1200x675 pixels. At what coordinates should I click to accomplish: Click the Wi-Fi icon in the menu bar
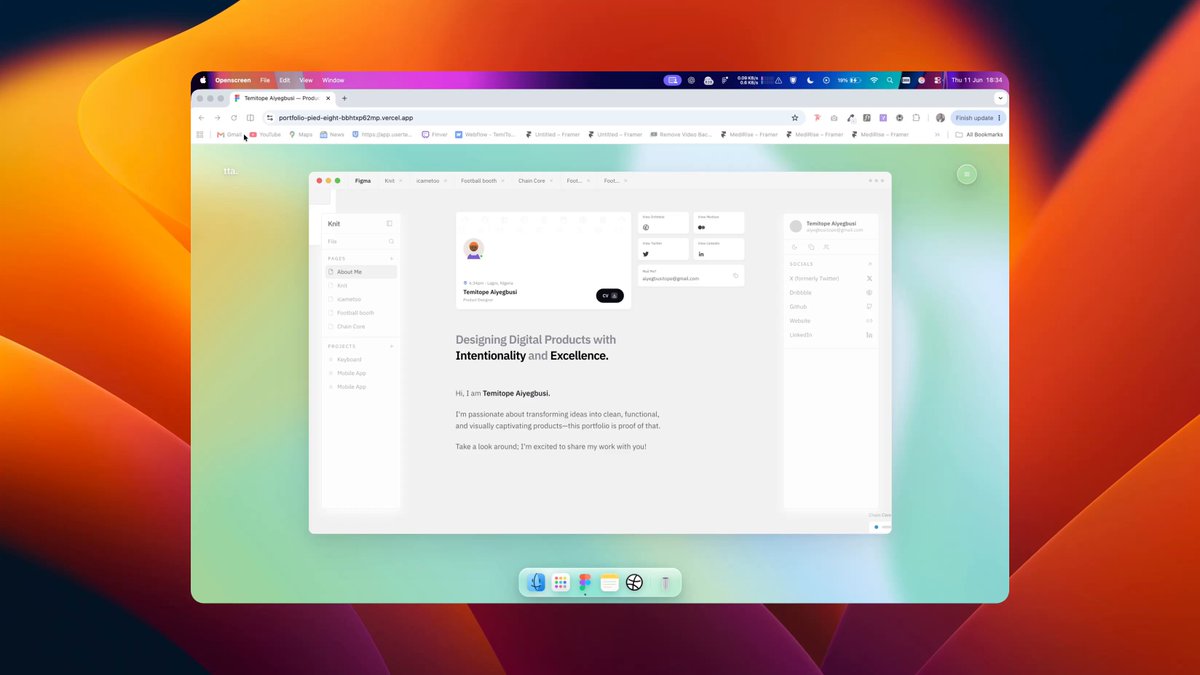pos(873,80)
